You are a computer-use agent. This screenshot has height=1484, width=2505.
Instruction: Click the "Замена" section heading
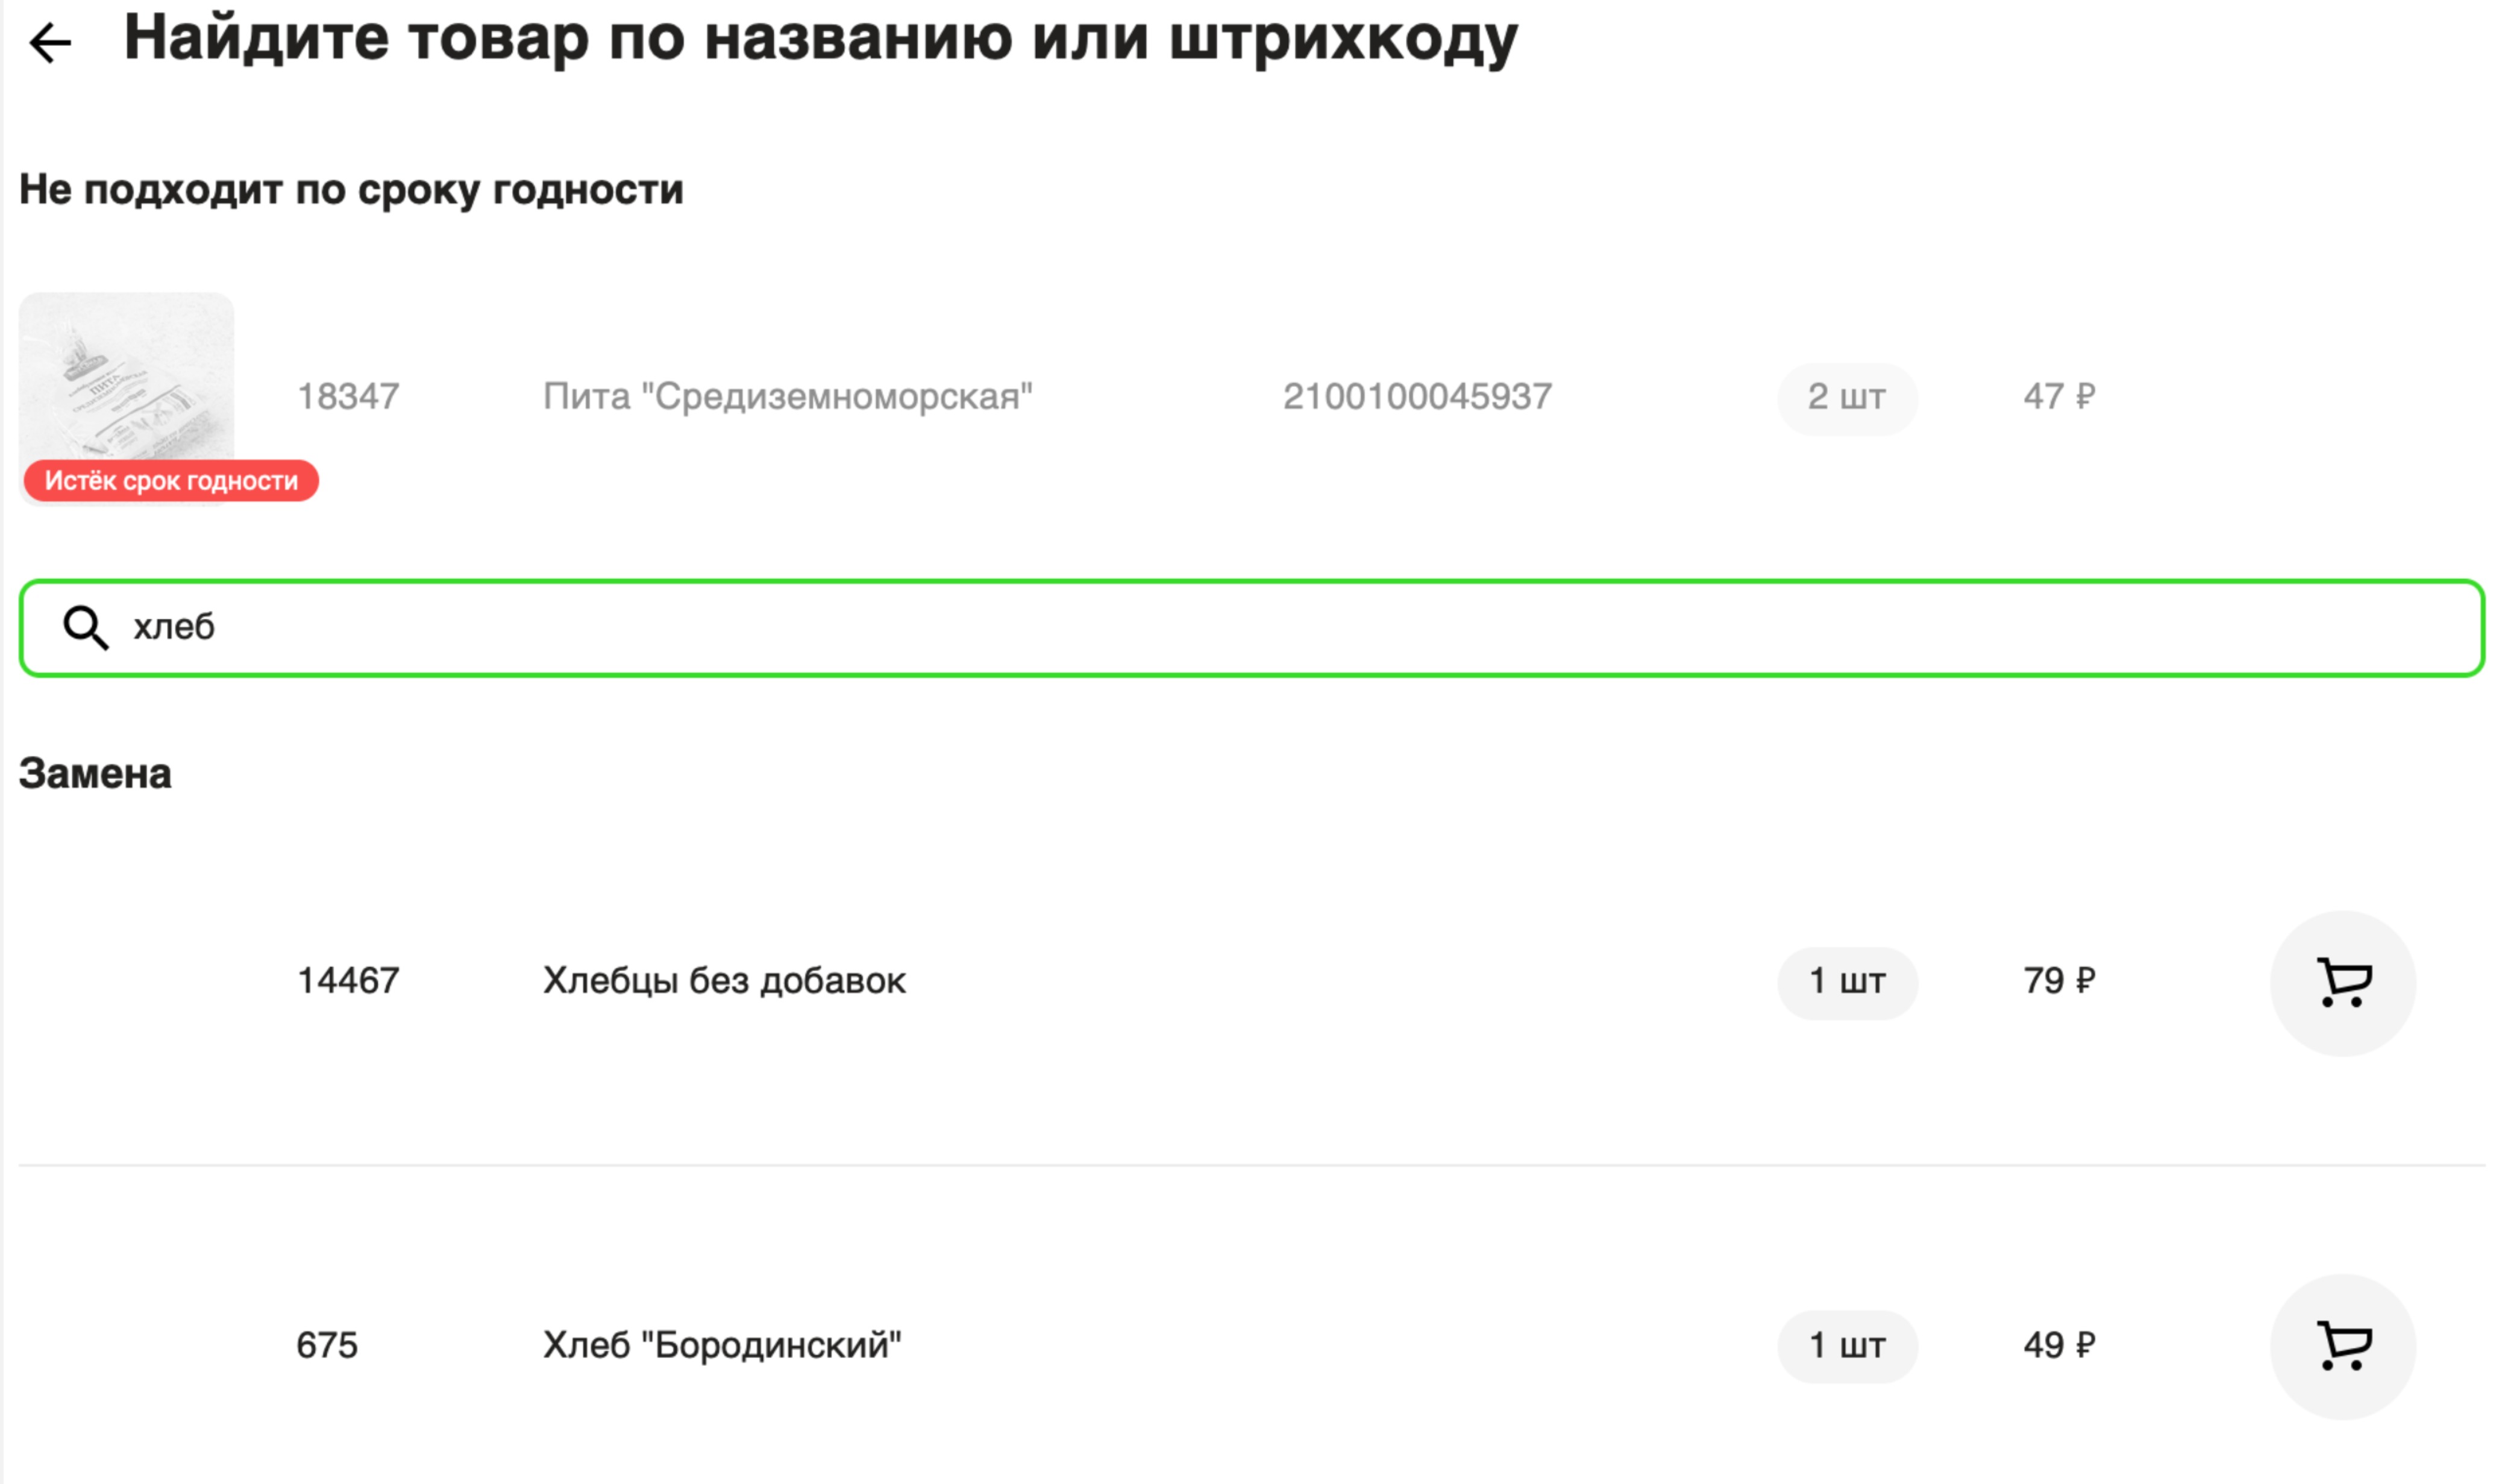point(95,774)
